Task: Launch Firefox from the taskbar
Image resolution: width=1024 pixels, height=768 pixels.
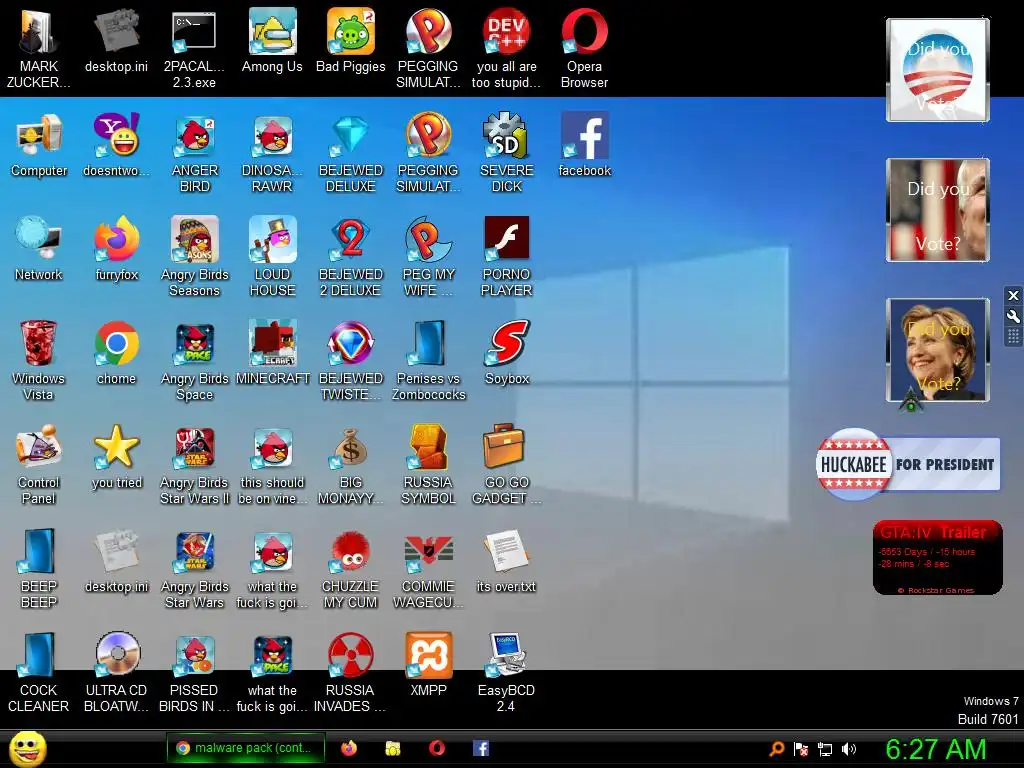Action: pyautogui.click(x=349, y=748)
